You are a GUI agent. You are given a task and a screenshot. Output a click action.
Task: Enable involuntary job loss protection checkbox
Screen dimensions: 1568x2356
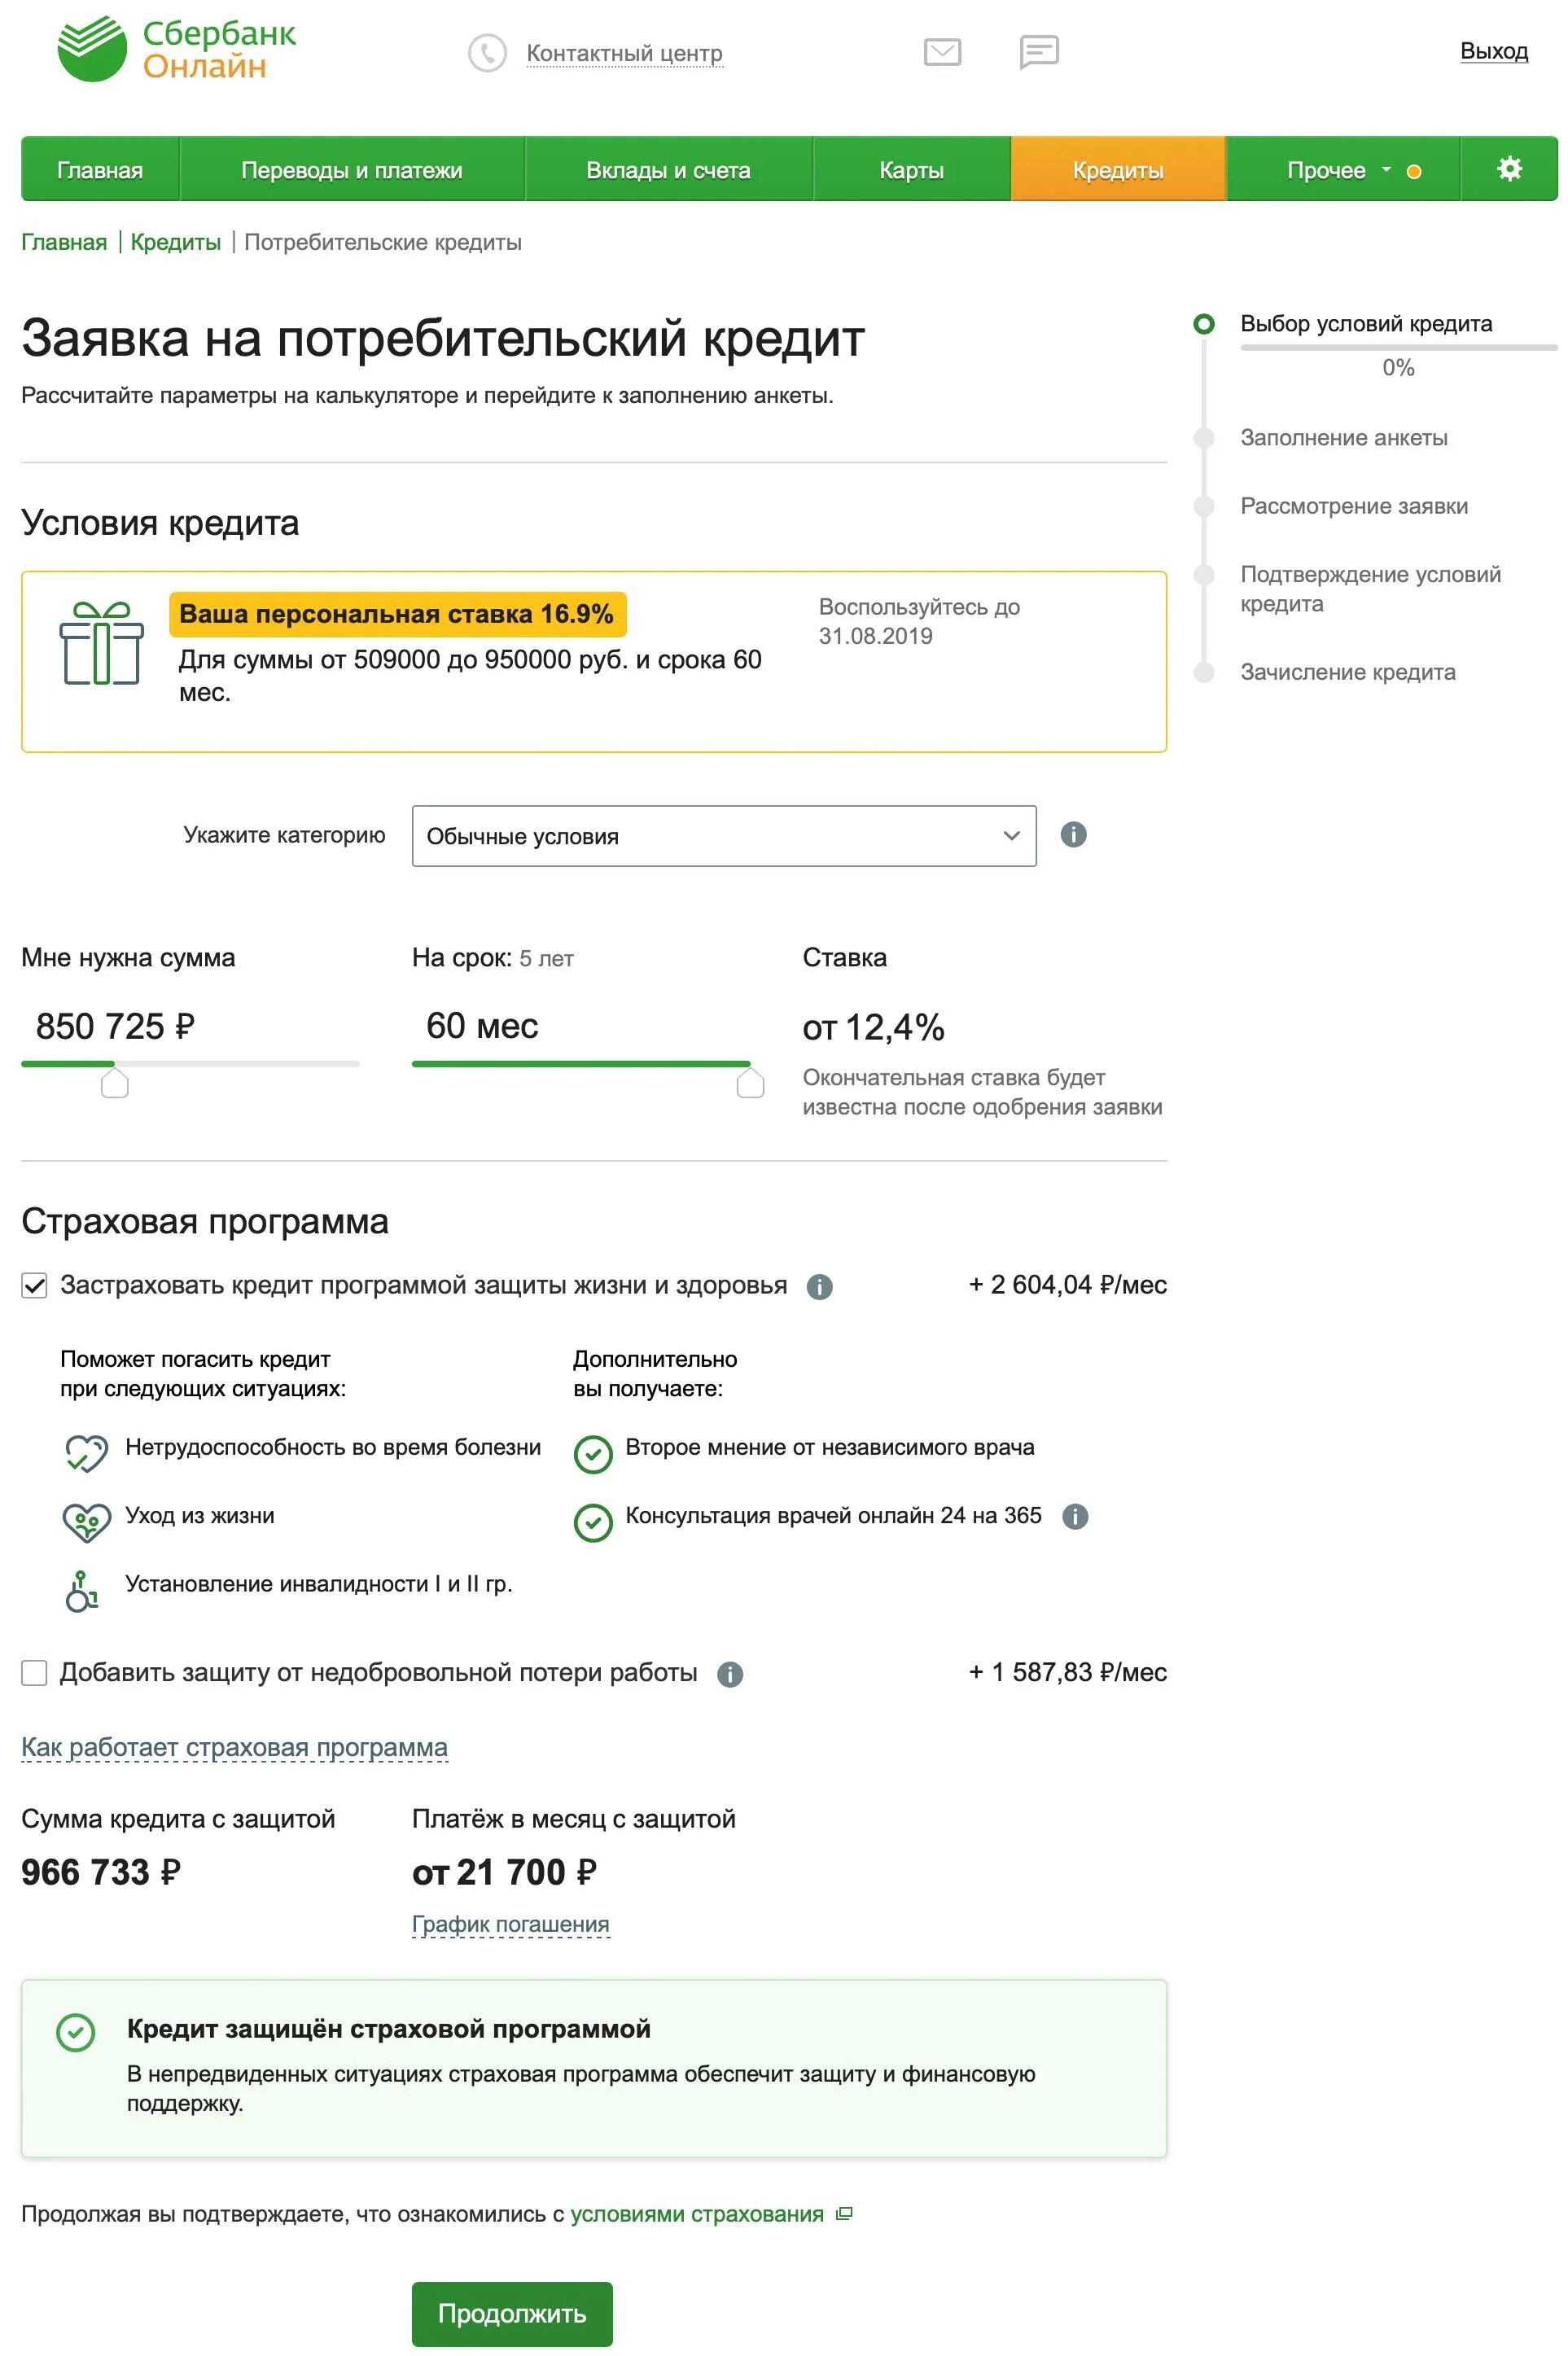[x=34, y=1673]
